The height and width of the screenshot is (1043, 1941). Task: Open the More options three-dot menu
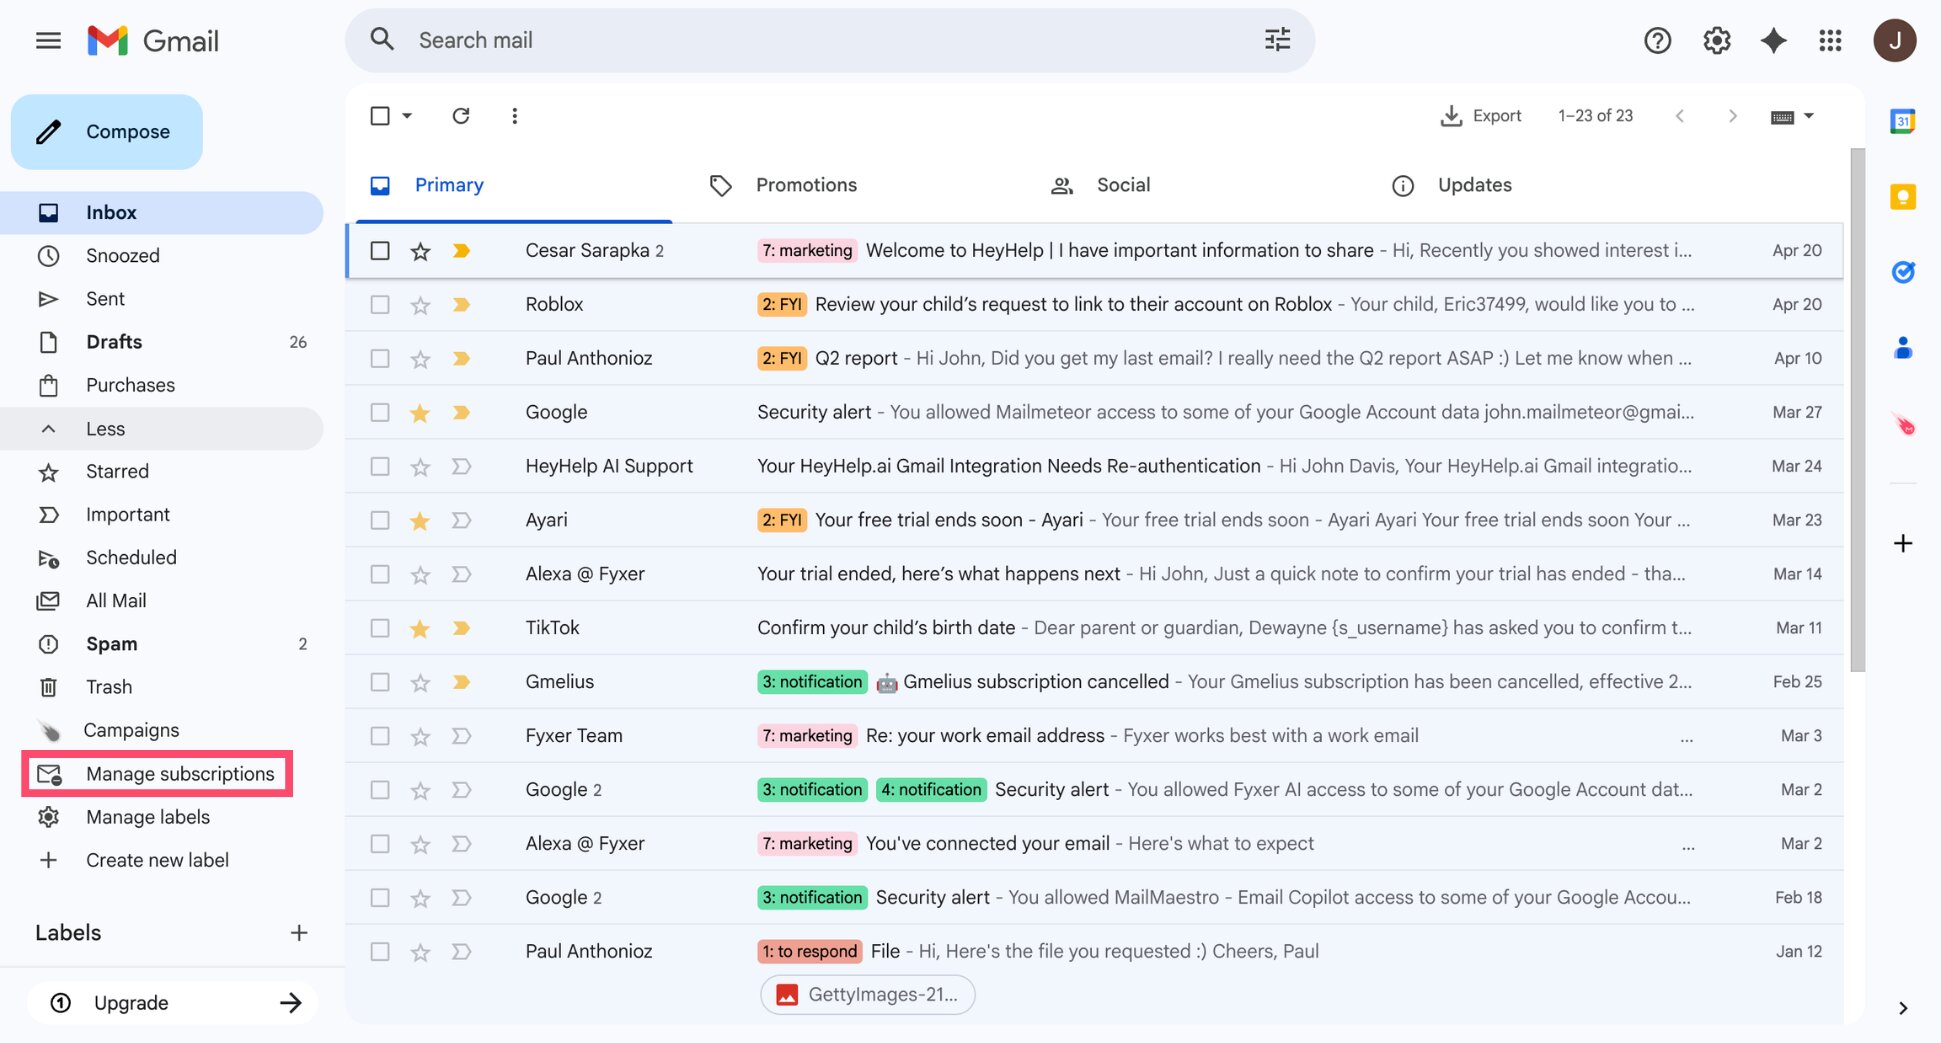pos(514,116)
